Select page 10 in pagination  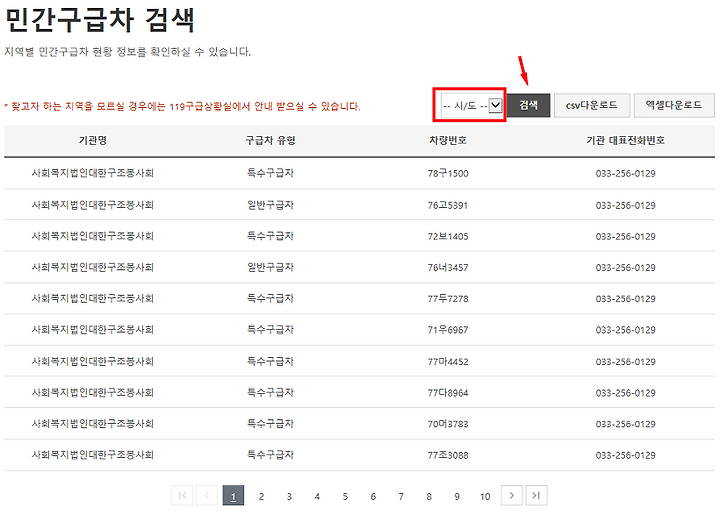click(x=485, y=496)
